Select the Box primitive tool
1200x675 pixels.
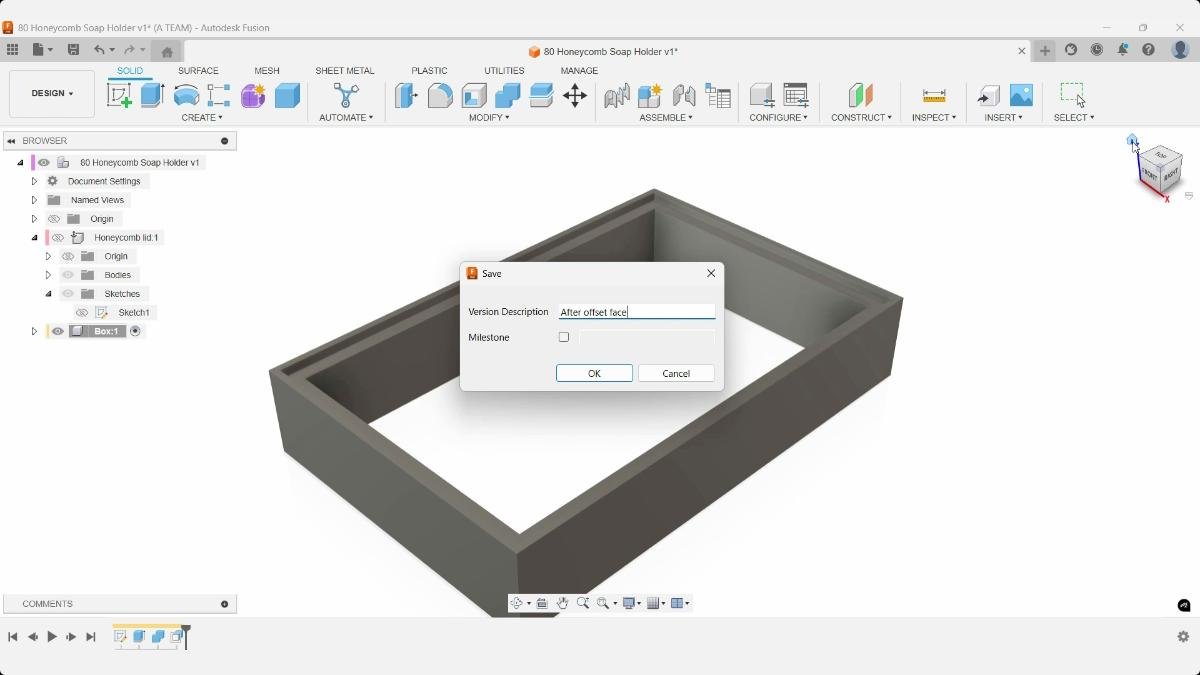[287, 95]
